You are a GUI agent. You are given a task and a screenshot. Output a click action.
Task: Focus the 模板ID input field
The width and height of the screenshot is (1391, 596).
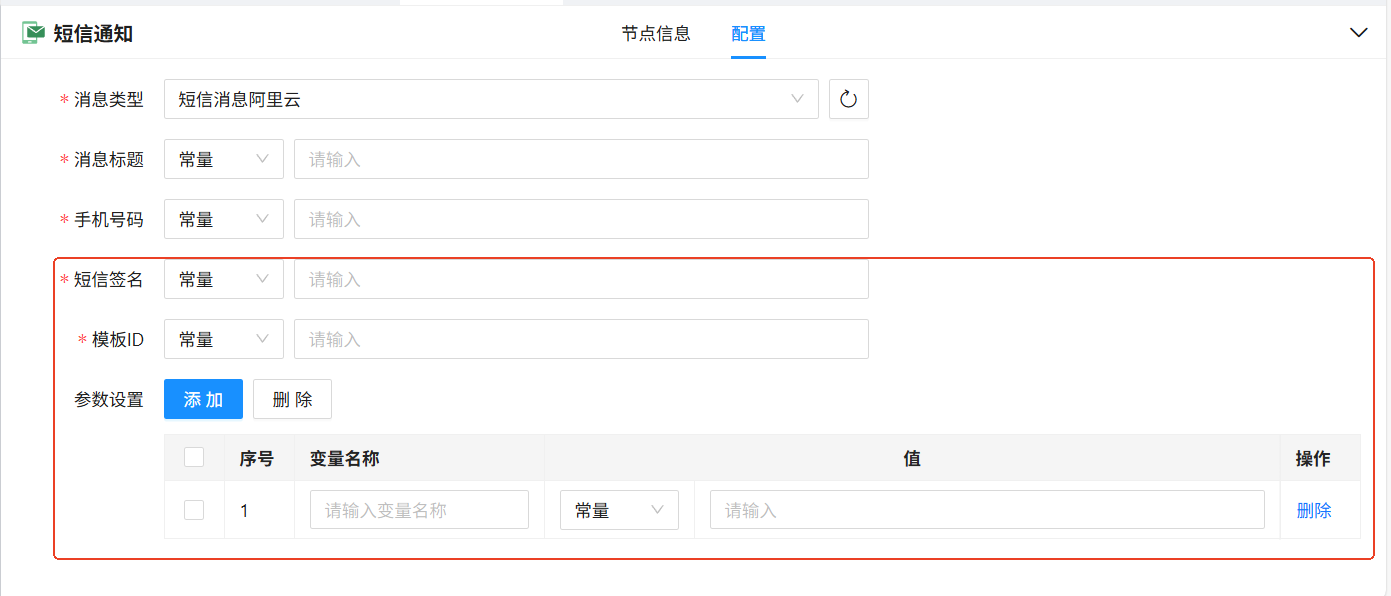(x=580, y=339)
